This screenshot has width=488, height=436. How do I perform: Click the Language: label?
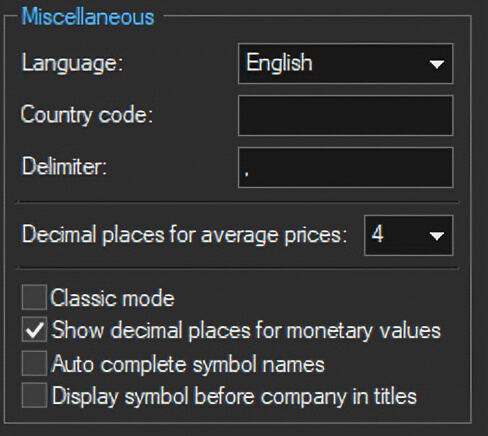[x=72, y=63]
